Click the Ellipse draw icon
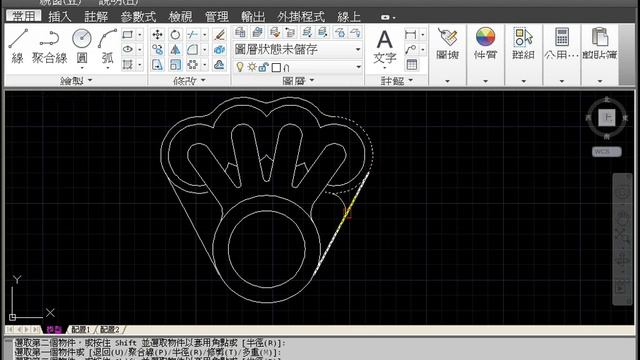 [x=128, y=49]
